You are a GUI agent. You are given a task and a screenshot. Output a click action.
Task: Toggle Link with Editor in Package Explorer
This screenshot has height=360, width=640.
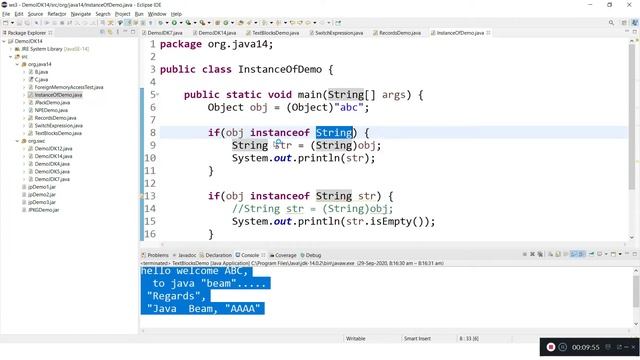(110, 32)
